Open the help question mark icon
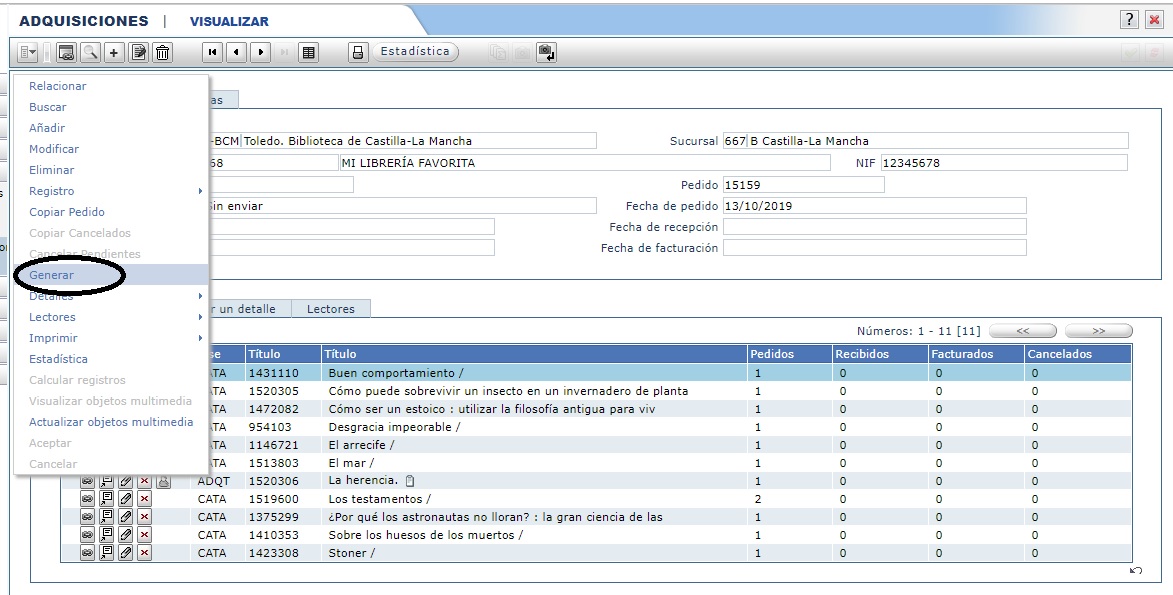Image resolution: width=1173 pixels, height=595 pixels. pos(1129,20)
